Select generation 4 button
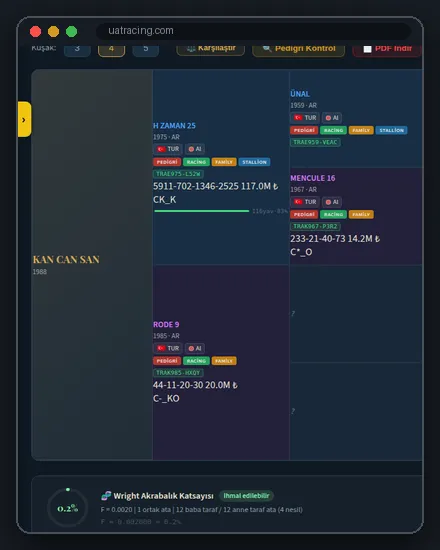The width and height of the screenshot is (440, 550). coord(111,48)
